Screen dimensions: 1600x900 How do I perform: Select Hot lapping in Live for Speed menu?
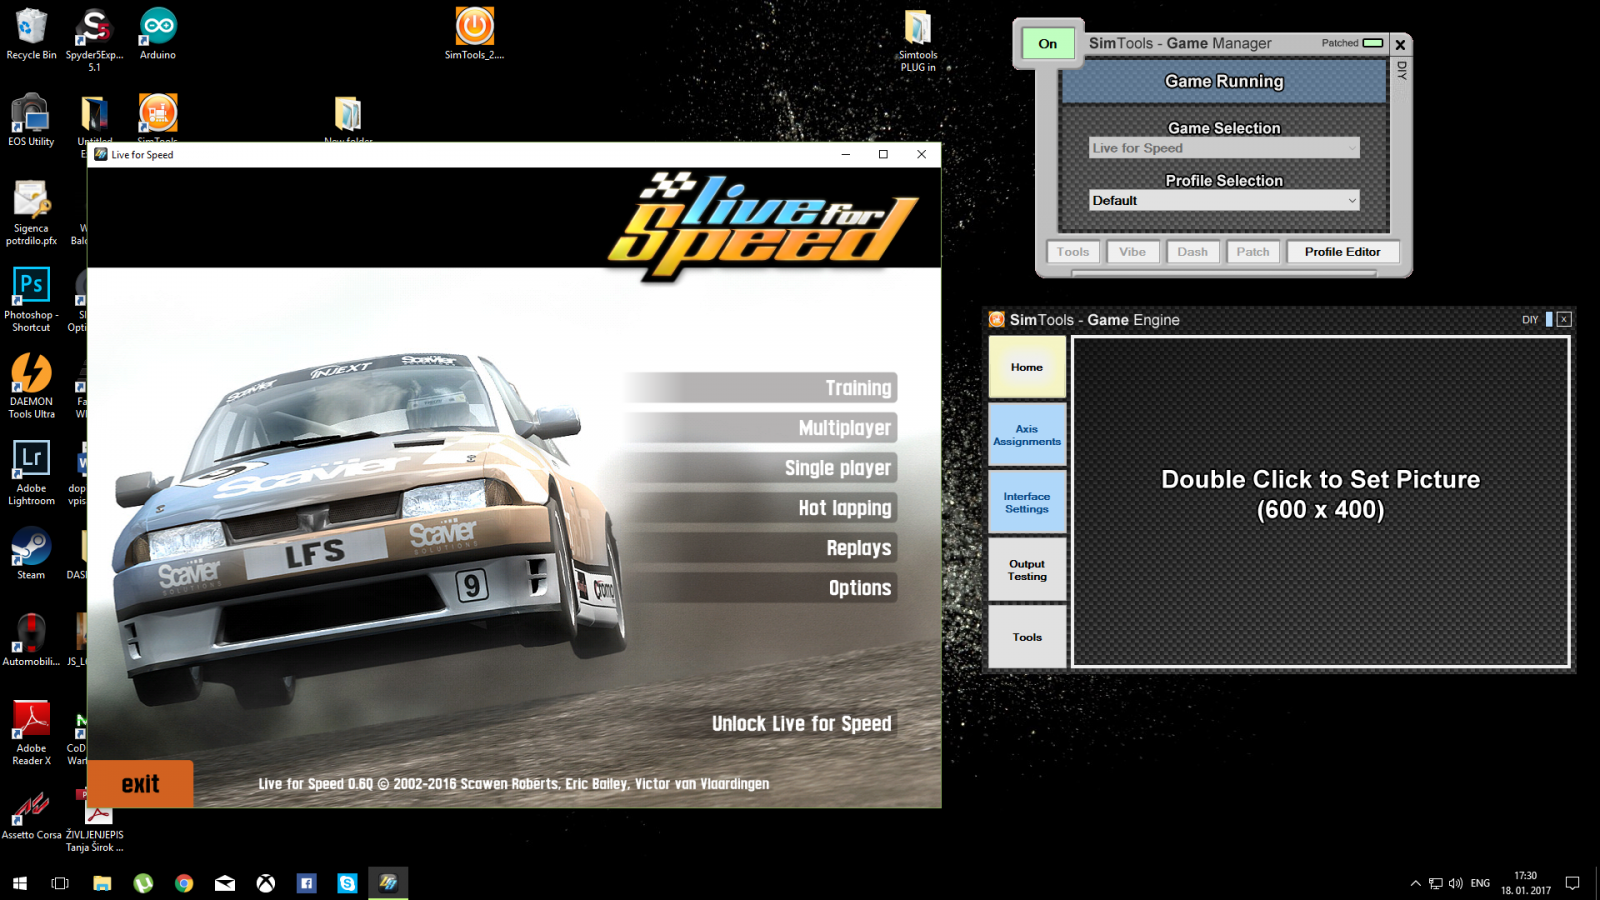(x=762, y=508)
